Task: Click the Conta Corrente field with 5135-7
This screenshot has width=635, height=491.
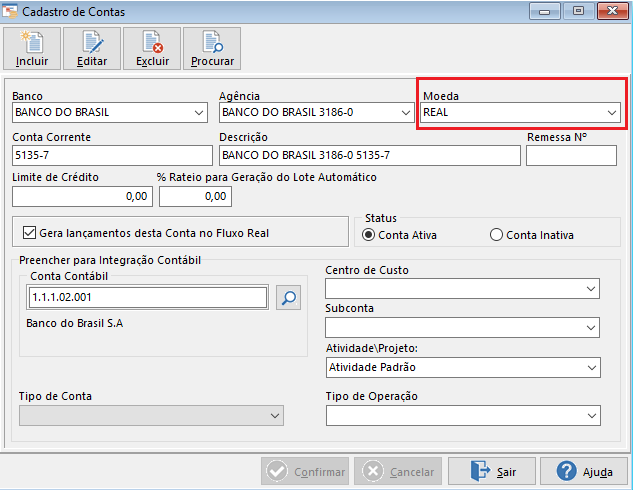Action: pos(112,156)
